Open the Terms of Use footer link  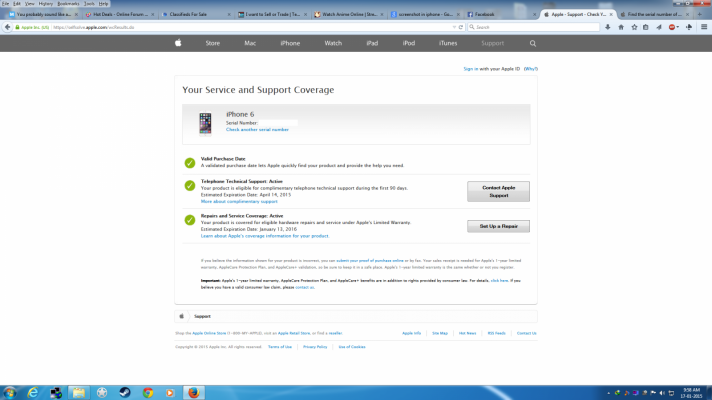tap(280, 347)
